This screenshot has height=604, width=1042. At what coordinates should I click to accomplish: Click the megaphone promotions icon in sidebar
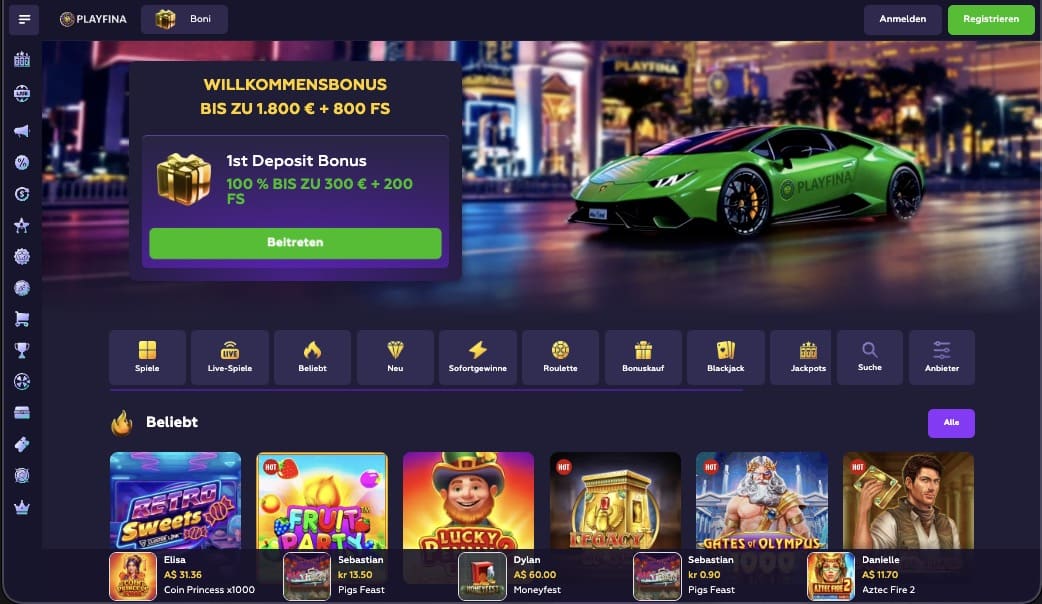pos(22,130)
